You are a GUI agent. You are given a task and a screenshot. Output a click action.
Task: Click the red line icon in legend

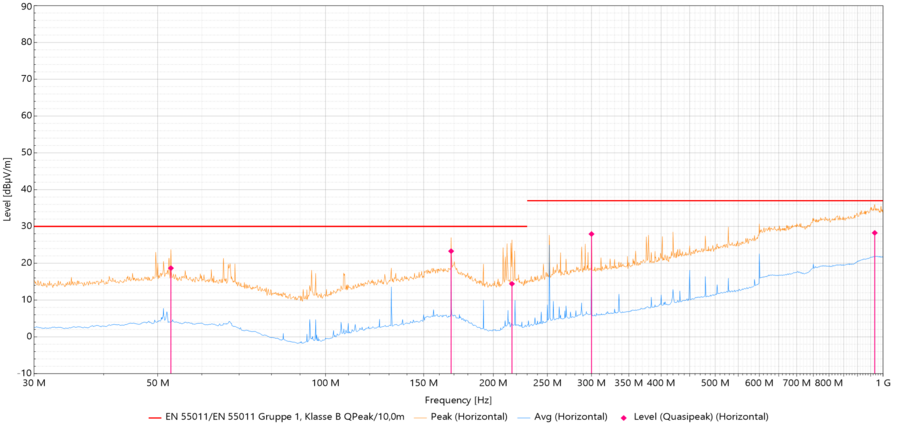[154, 416]
